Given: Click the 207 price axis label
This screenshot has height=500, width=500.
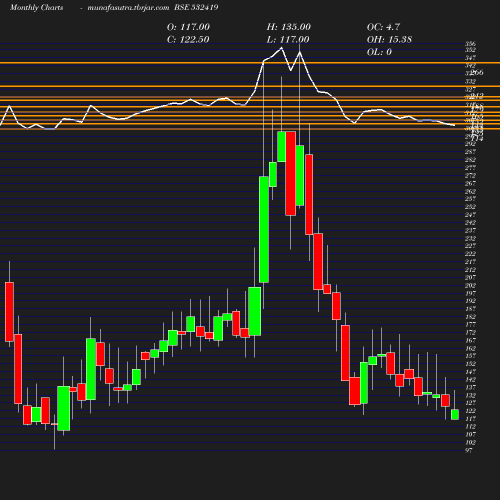Looking at the screenshot, I should (470, 277).
